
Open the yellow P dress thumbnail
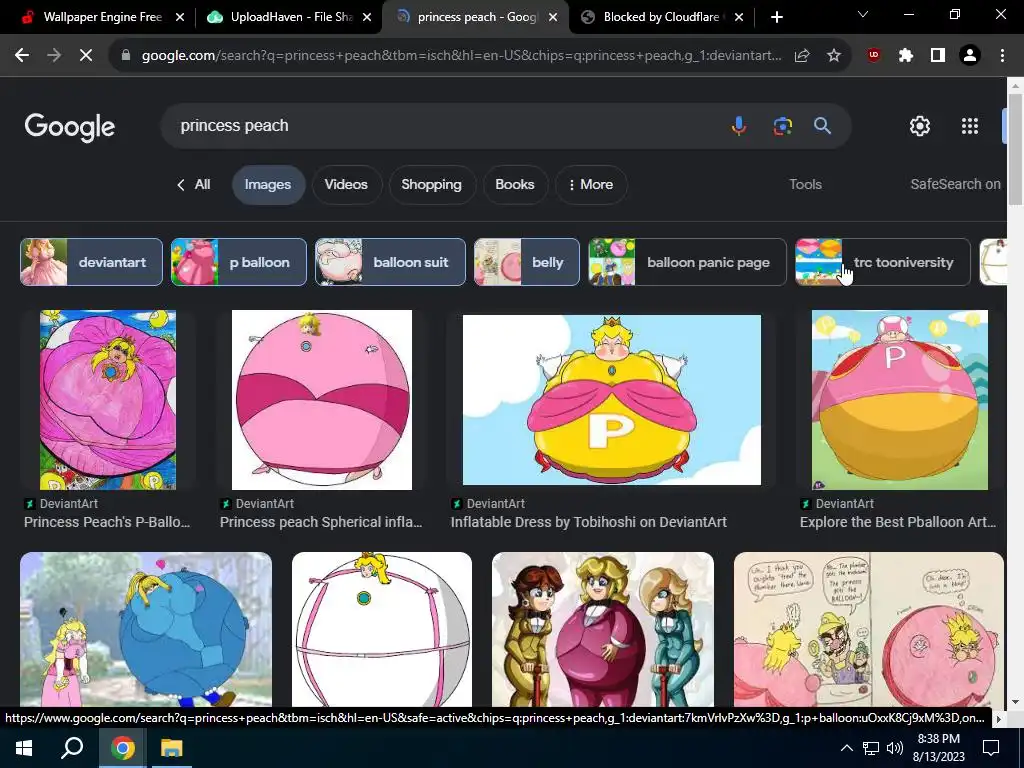(x=612, y=400)
